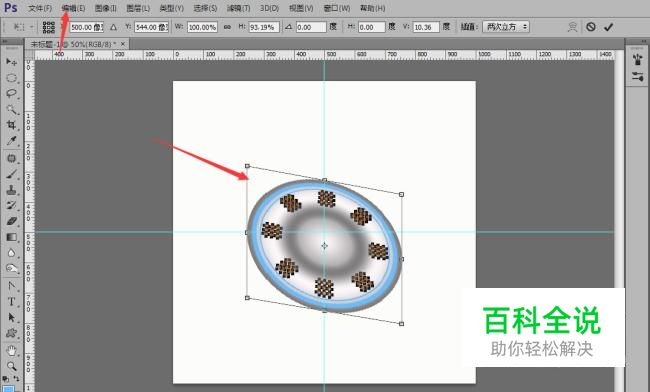Select the Pen tool
Viewport: 650px width, 392px height.
pyautogui.click(x=11, y=286)
